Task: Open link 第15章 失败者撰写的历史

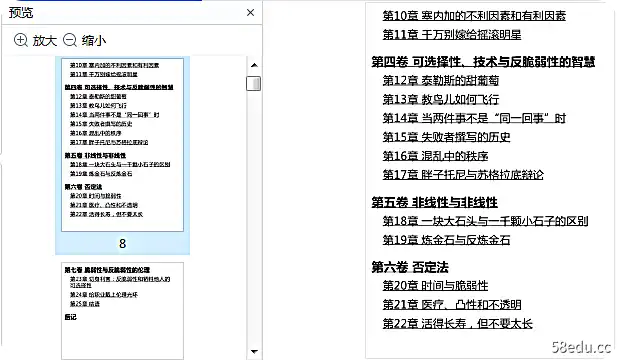Action: pyautogui.click(x=446, y=137)
